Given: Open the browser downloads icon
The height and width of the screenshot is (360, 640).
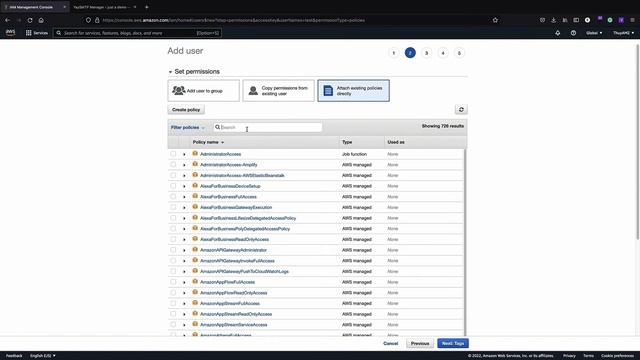Looking at the screenshot, I should pyautogui.click(x=553, y=20).
